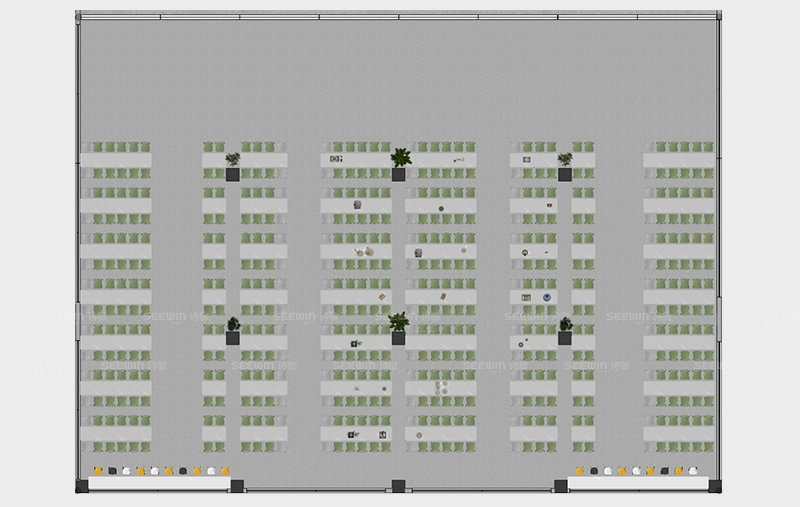Screen dimensions: 800x507
Task: Click the dark pillar beside the right counter
Action: click(x=560, y=486)
